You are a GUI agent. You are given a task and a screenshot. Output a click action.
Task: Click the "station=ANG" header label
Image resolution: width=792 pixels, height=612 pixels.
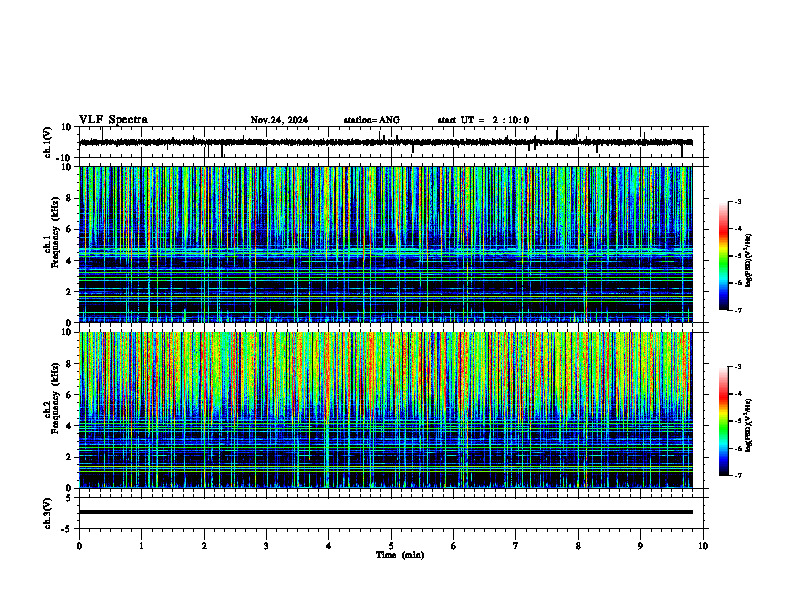click(x=372, y=120)
